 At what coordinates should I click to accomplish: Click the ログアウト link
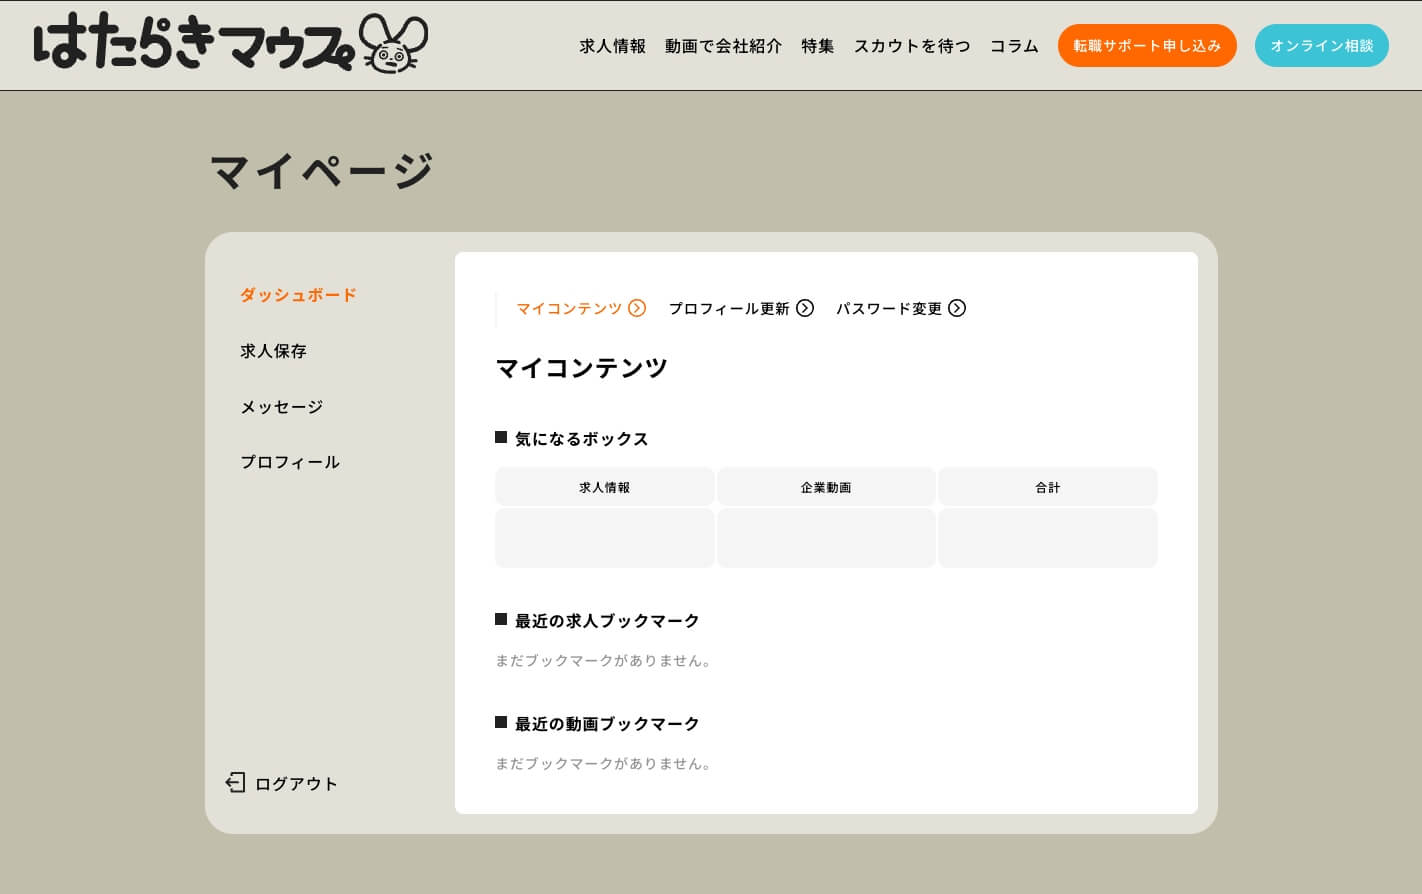point(296,784)
